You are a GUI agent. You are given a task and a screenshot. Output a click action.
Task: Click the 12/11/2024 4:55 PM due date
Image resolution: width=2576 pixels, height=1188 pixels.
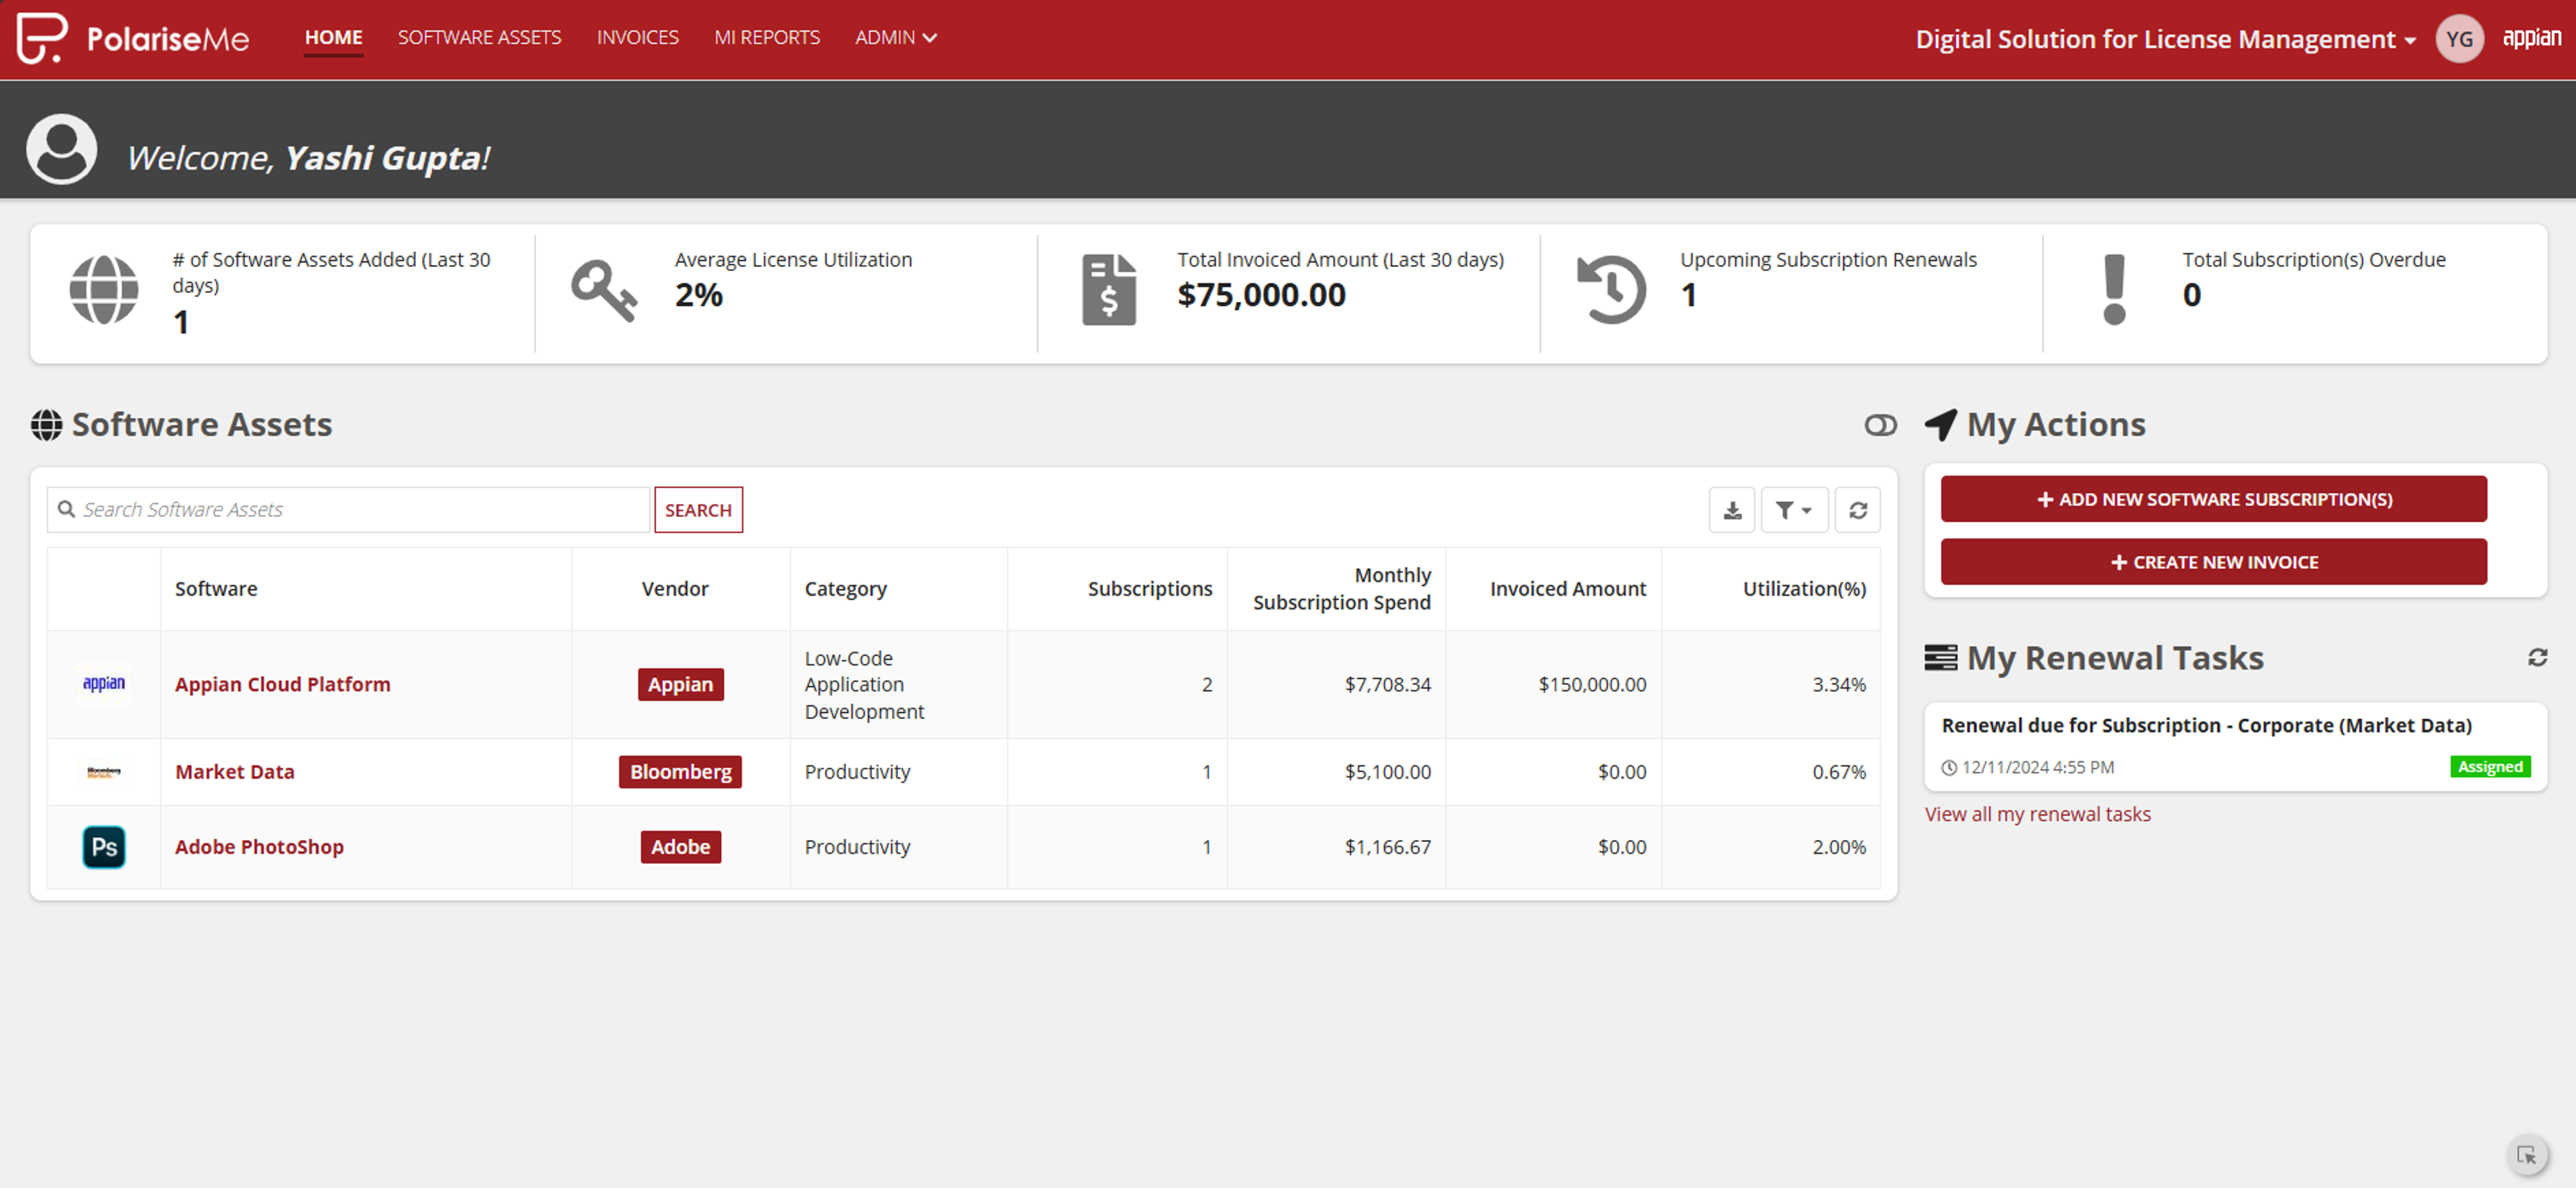pos(2037,768)
